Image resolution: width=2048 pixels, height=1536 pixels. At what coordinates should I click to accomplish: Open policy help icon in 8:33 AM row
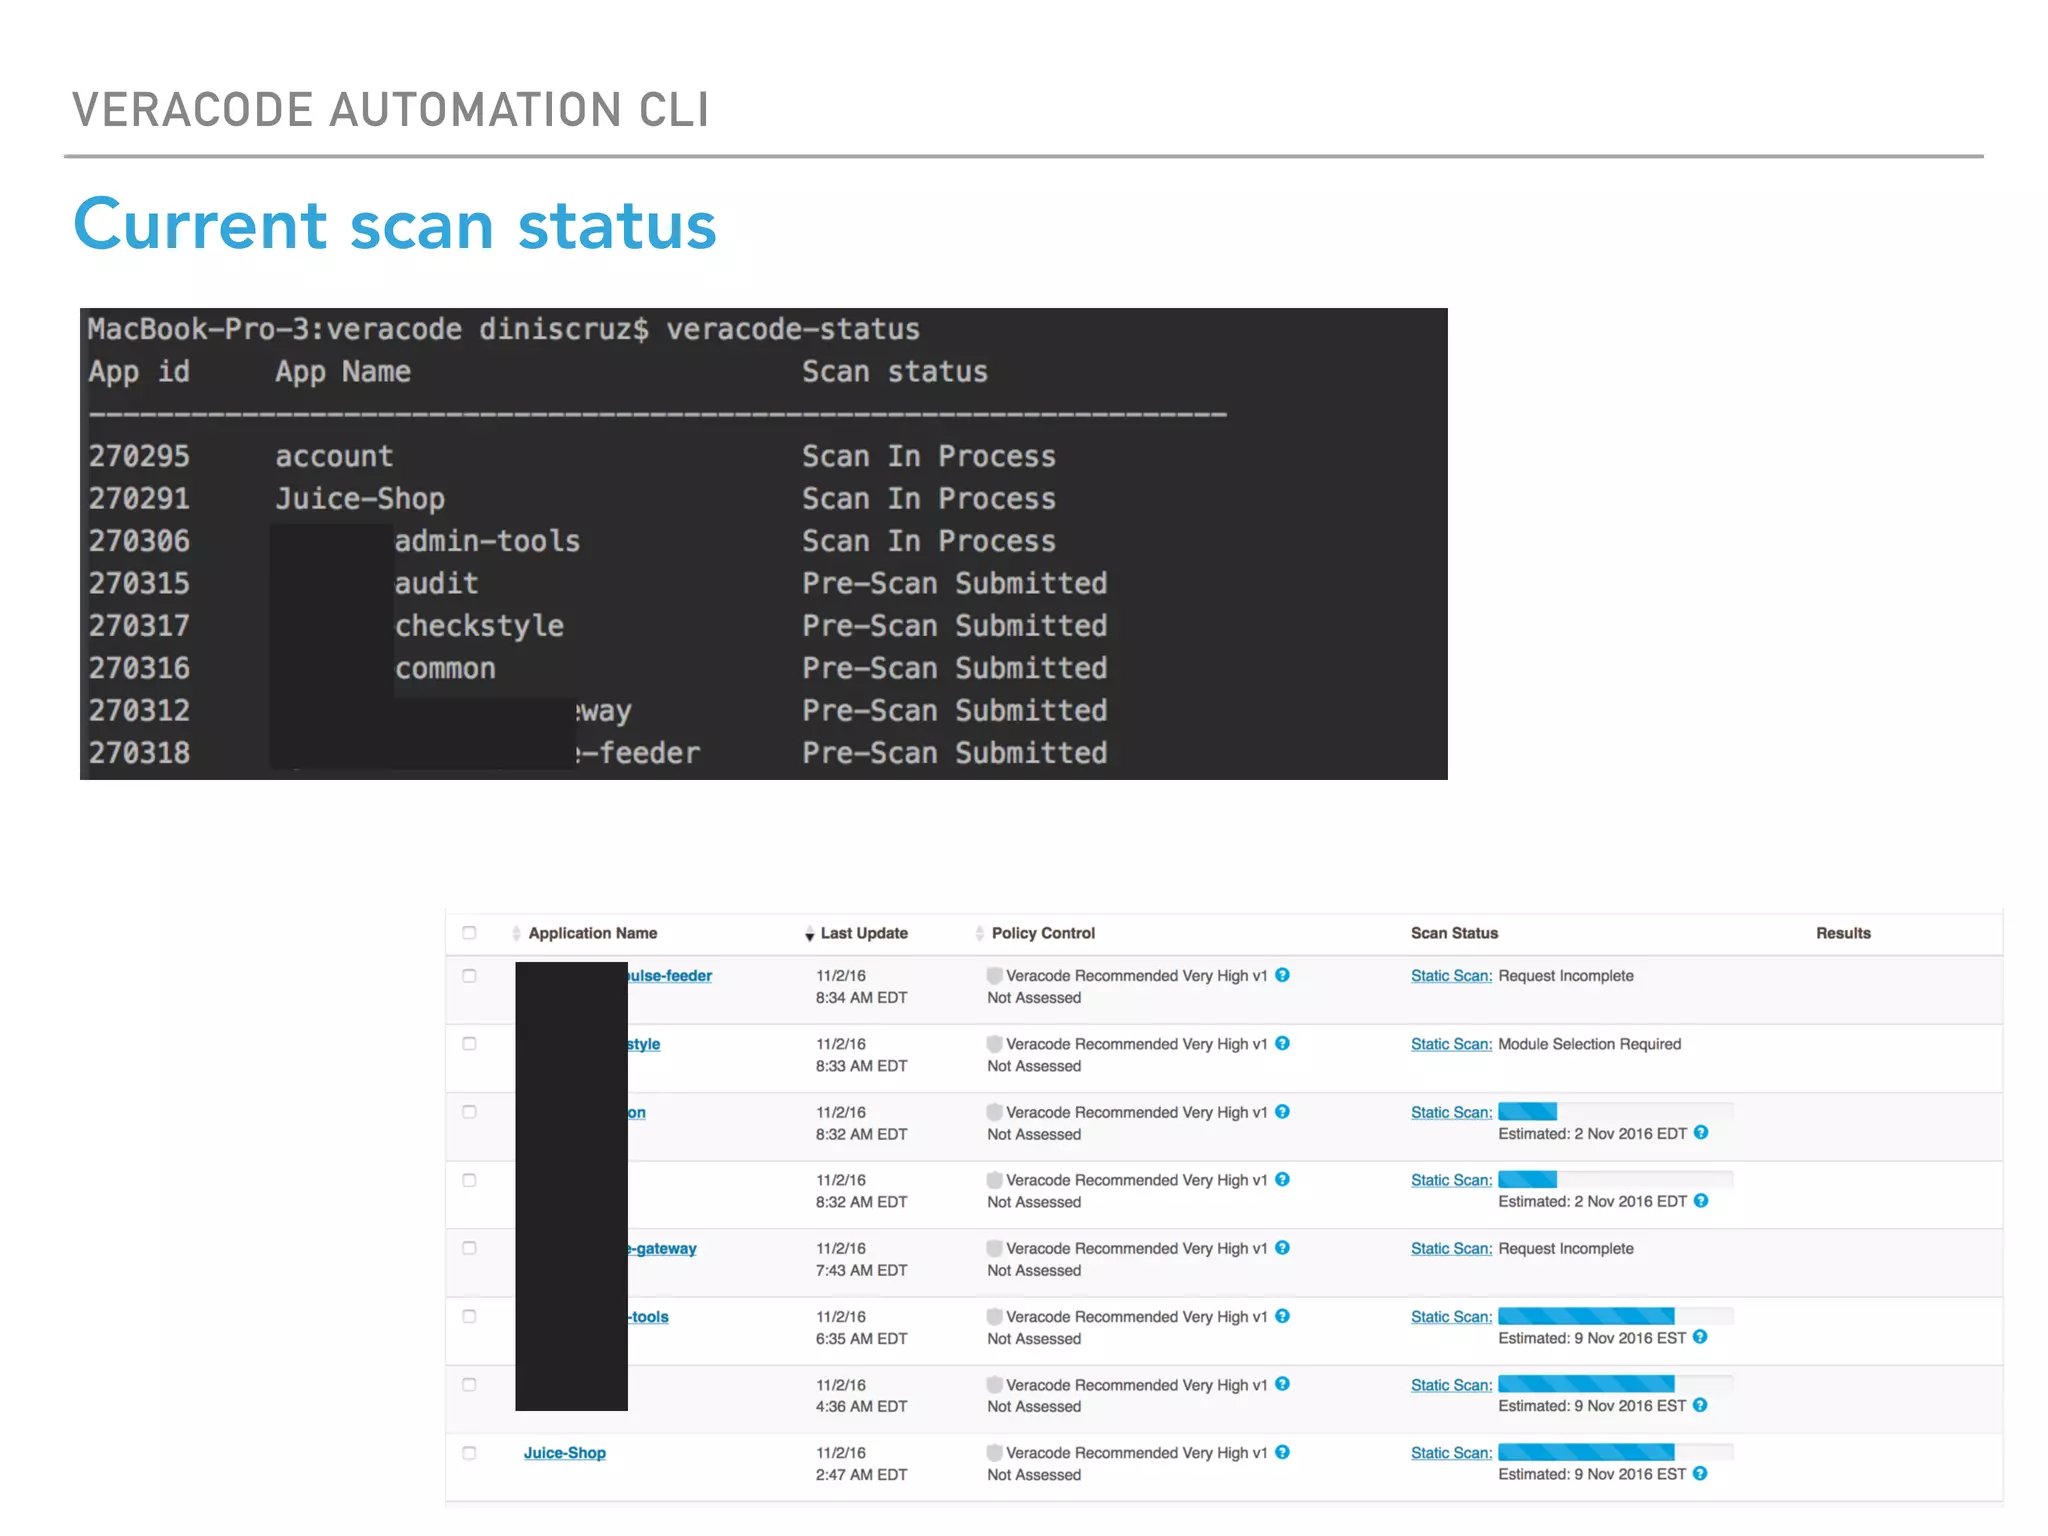click(x=1282, y=1043)
